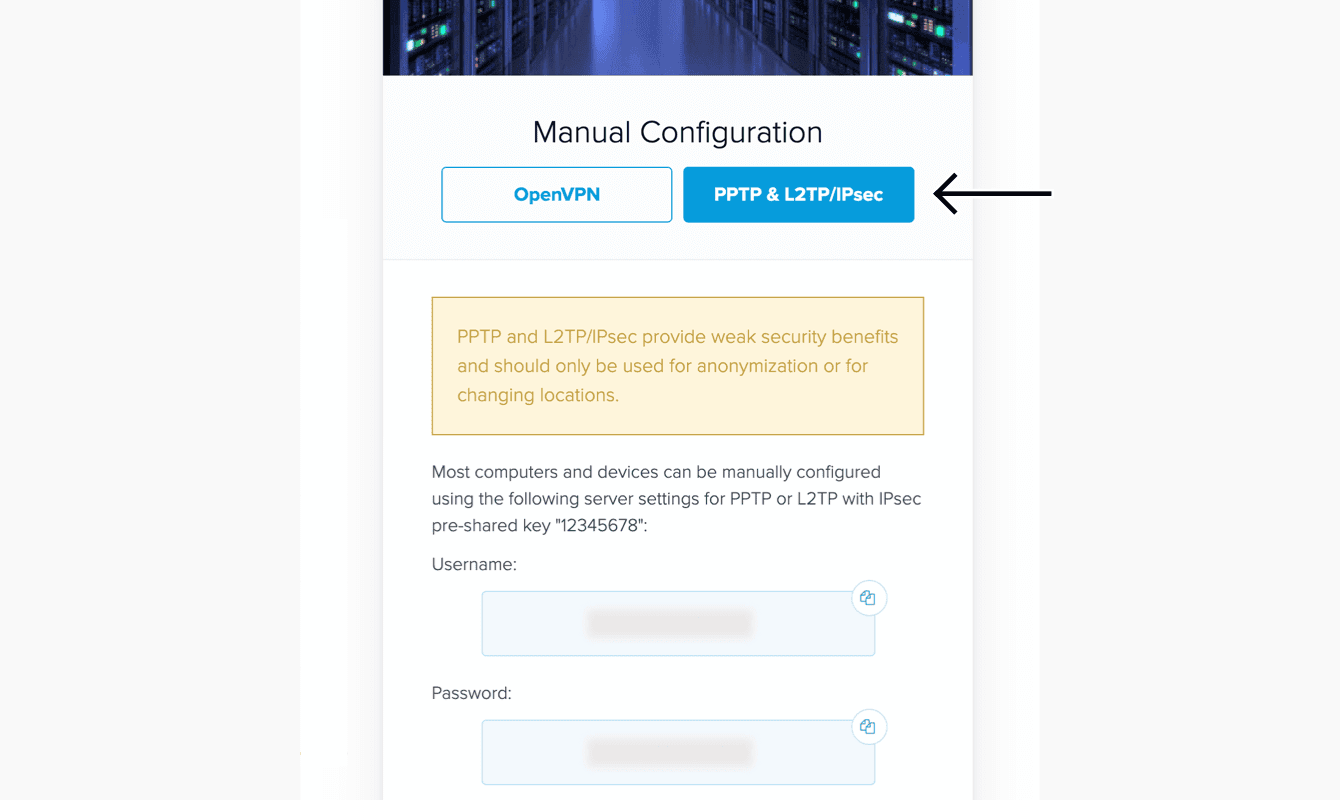Screen dimensions: 1340x800
Task: Click the blurred Username field
Action: 678,623
